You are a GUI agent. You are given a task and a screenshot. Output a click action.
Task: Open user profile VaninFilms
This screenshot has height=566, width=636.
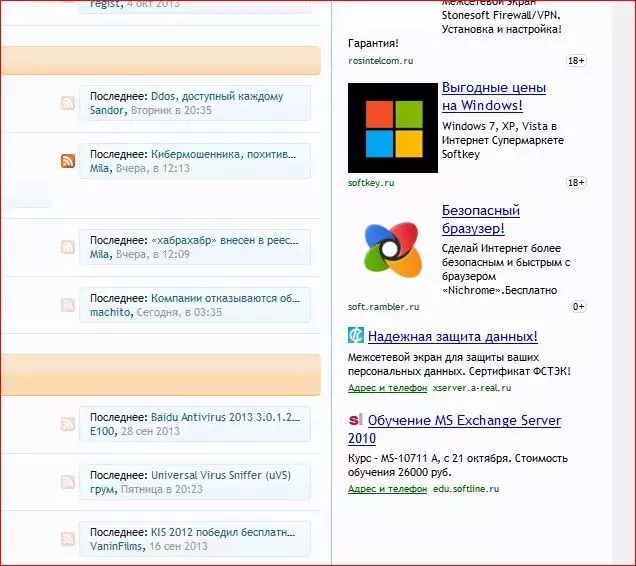click(x=116, y=546)
